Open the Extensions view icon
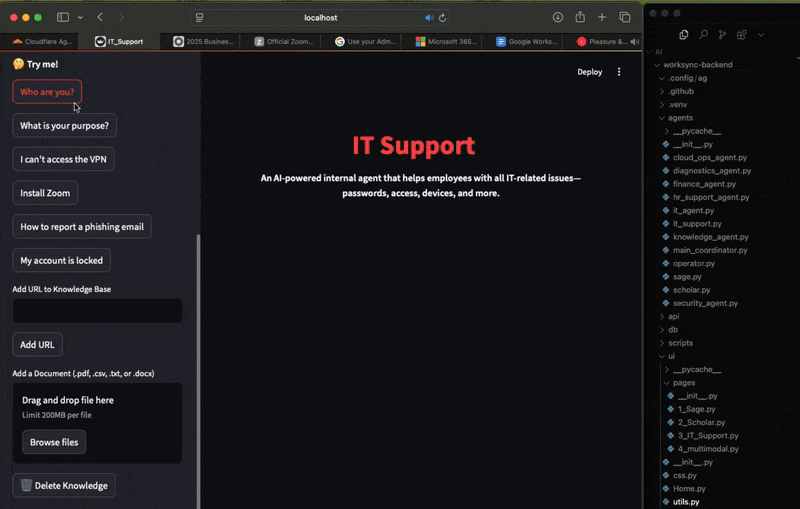The image size is (800, 509). coord(742,34)
